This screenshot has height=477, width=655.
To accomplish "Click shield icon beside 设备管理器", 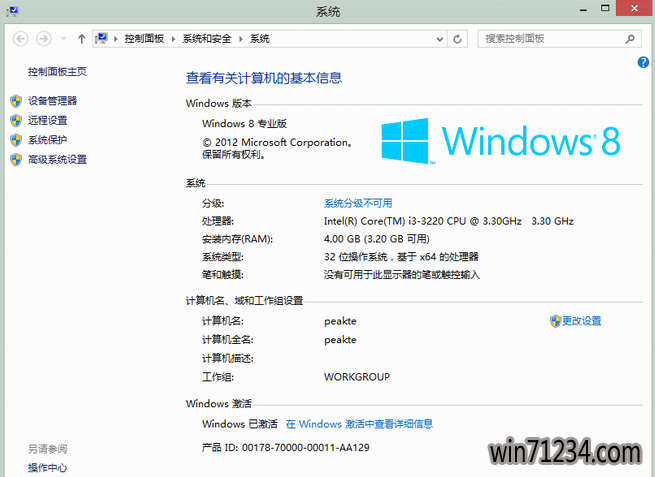I will click(16, 101).
